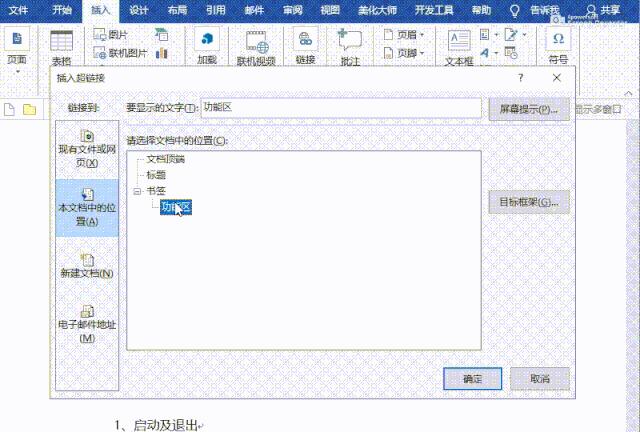Open the WordArt dropdown arrow

point(496,53)
